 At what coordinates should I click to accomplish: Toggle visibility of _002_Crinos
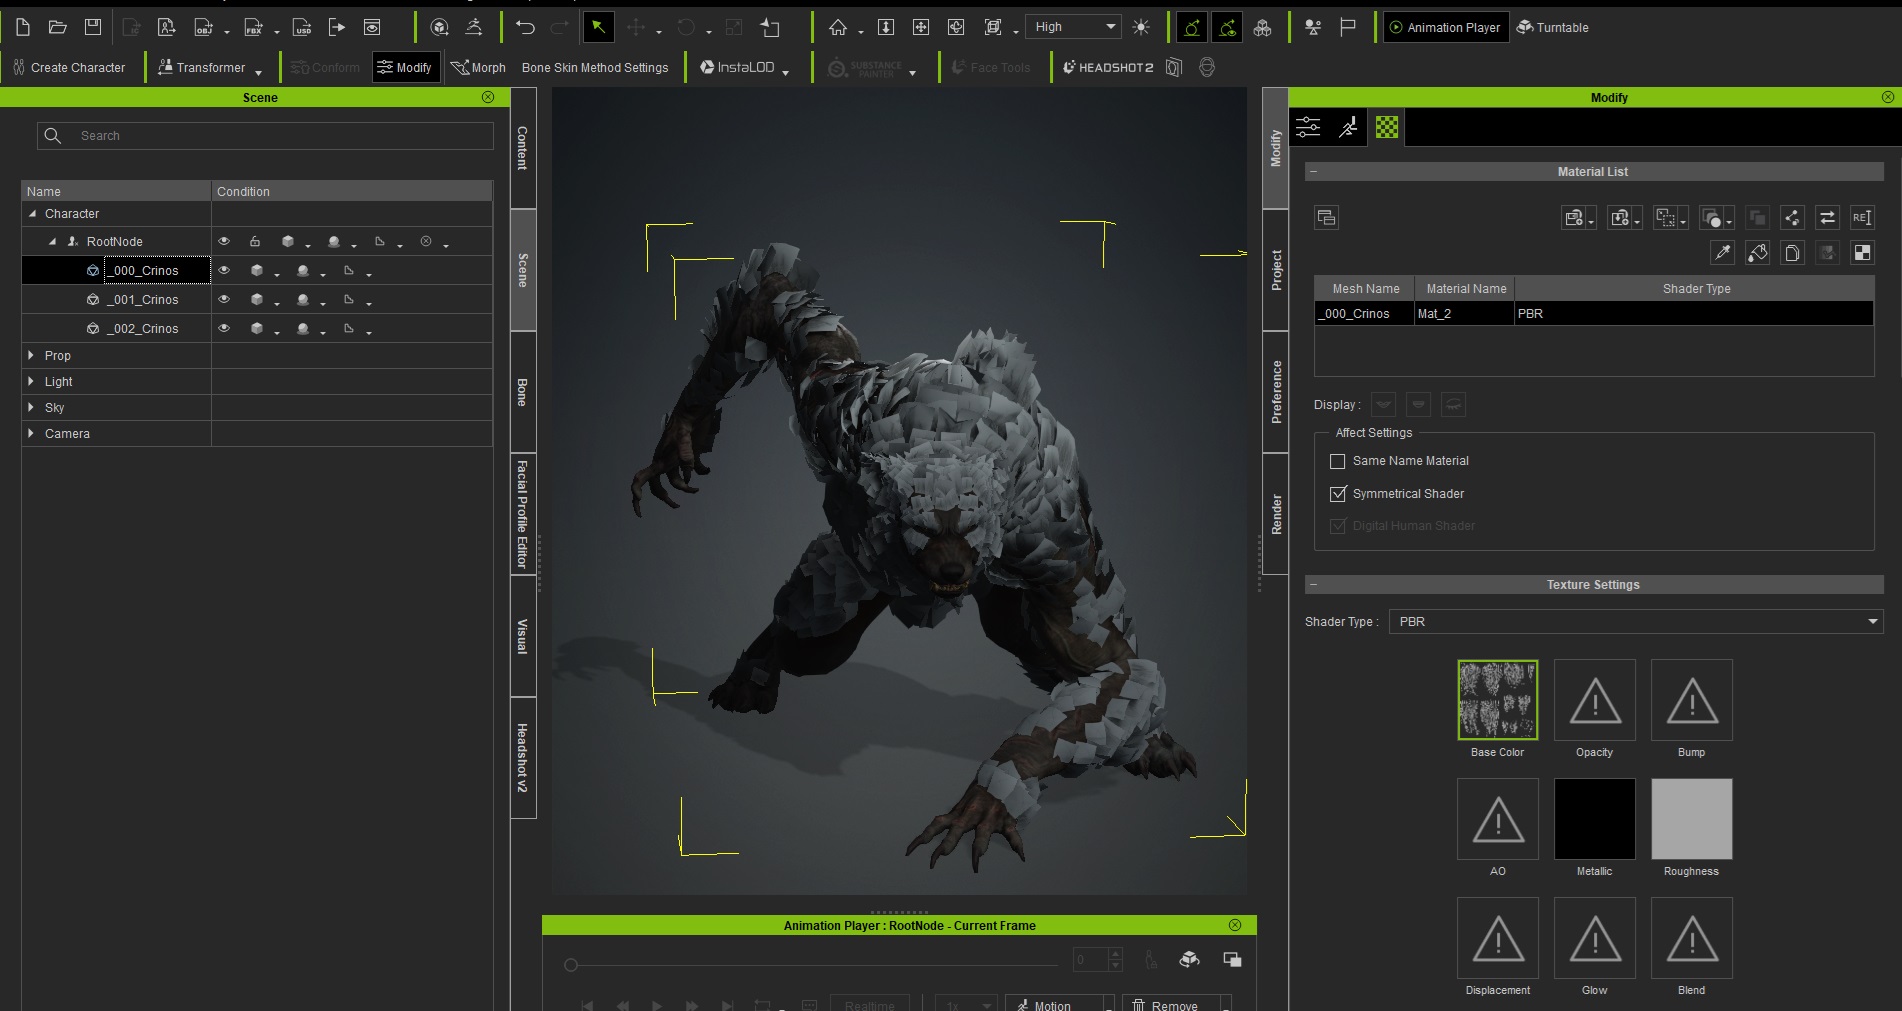pyautogui.click(x=224, y=328)
